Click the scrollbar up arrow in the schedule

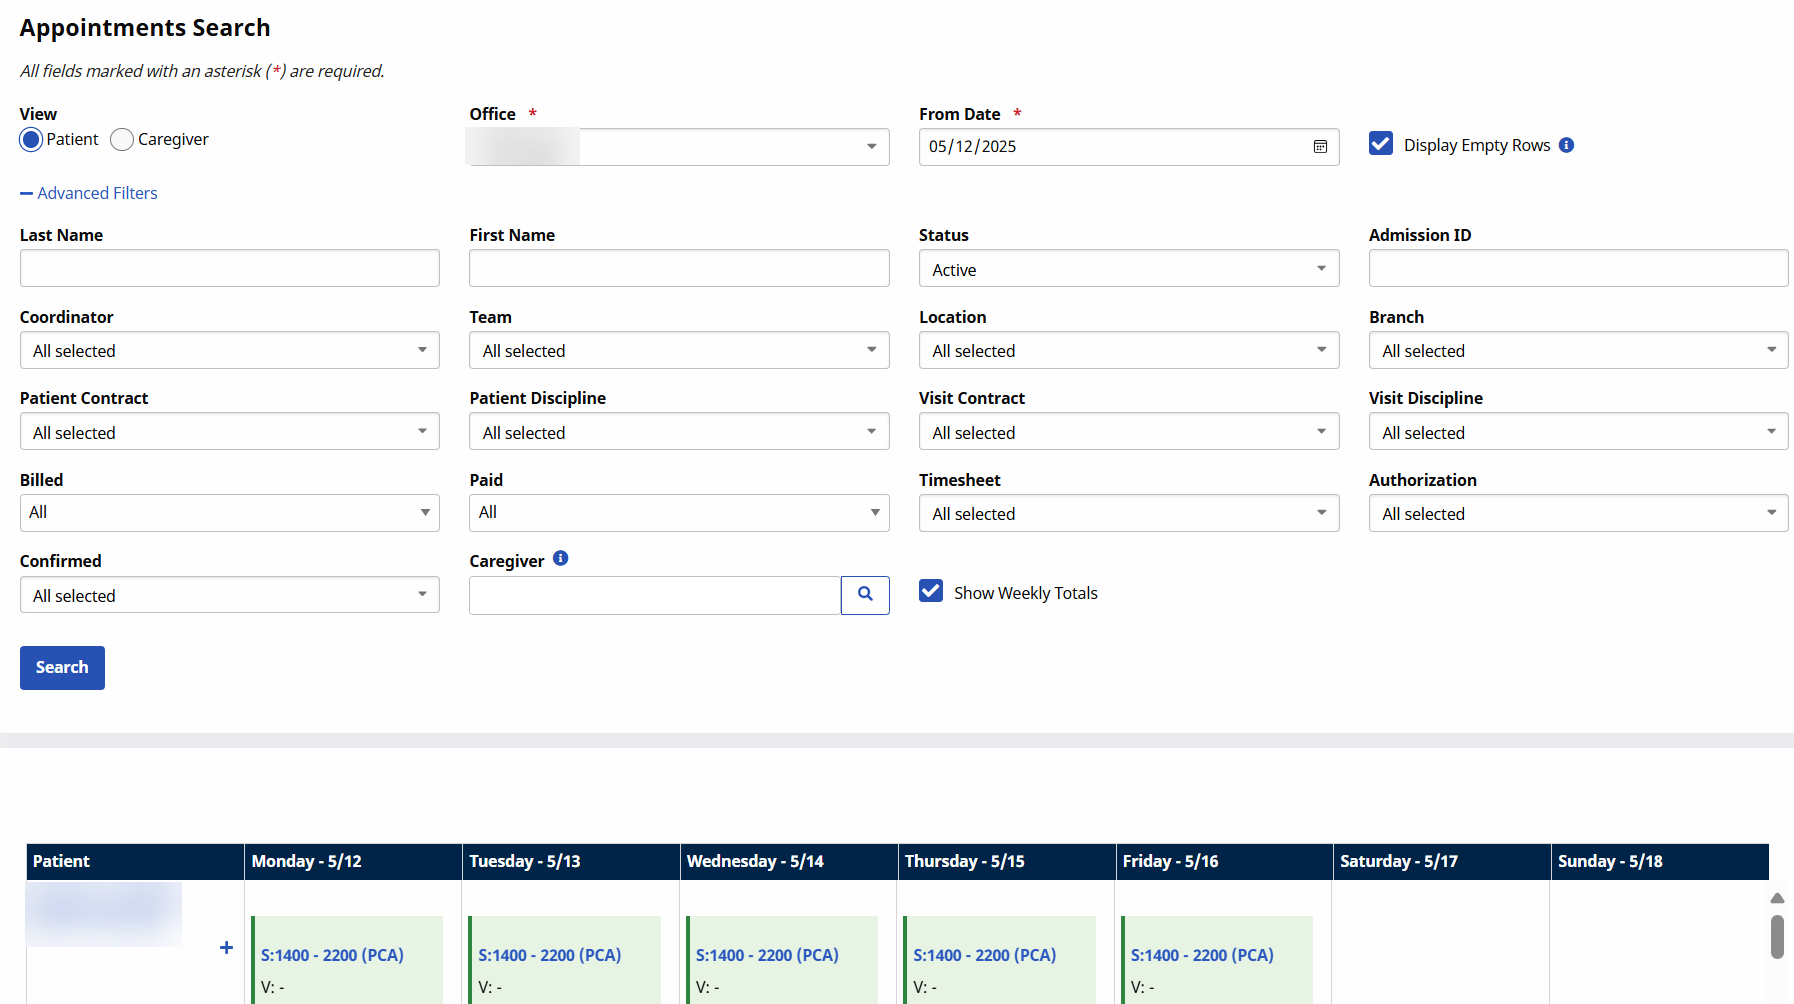click(x=1777, y=898)
